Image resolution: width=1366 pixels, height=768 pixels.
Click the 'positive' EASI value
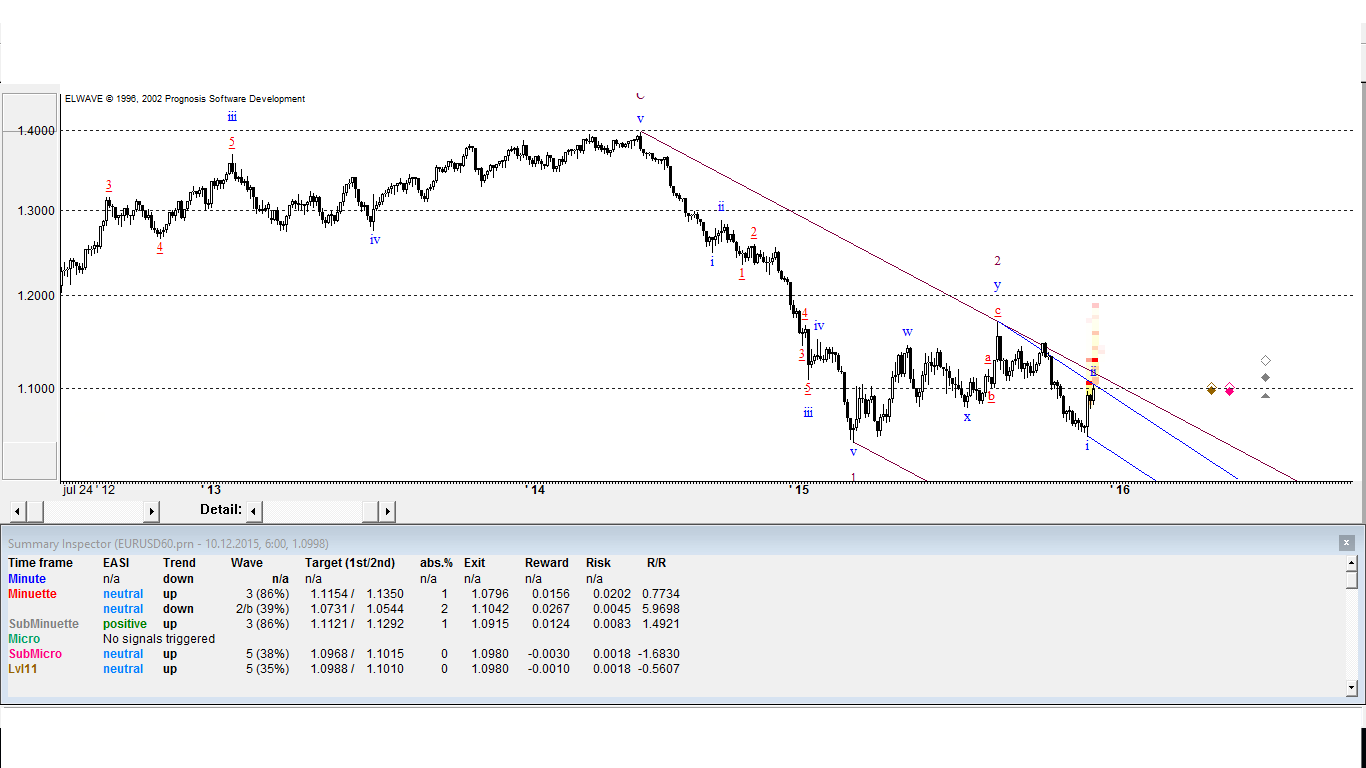(x=125, y=624)
